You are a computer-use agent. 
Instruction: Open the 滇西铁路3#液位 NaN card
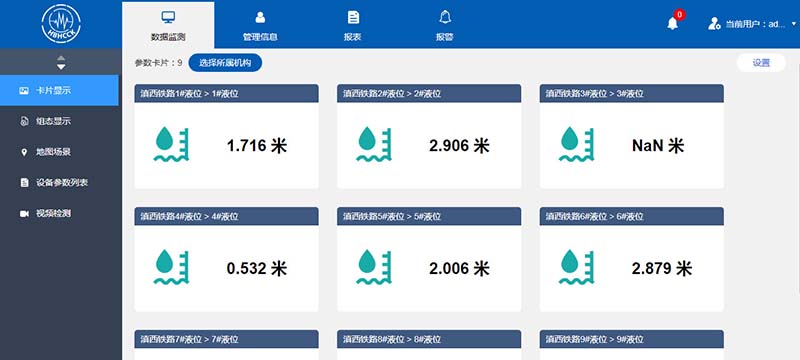tap(632, 137)
